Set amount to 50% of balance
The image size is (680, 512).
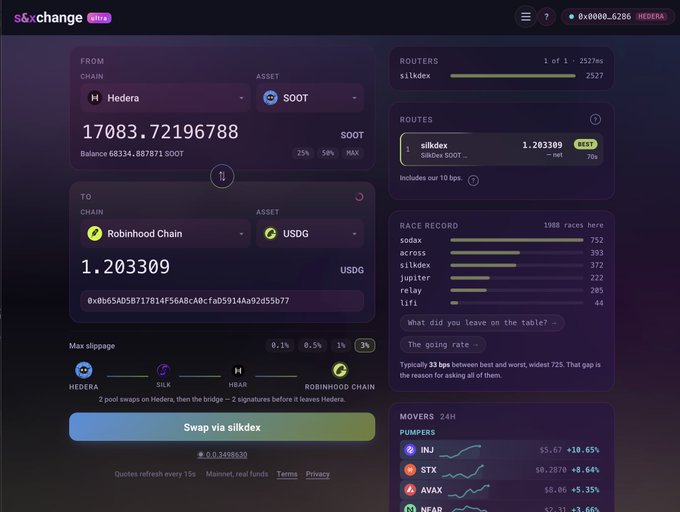(328, 153)
